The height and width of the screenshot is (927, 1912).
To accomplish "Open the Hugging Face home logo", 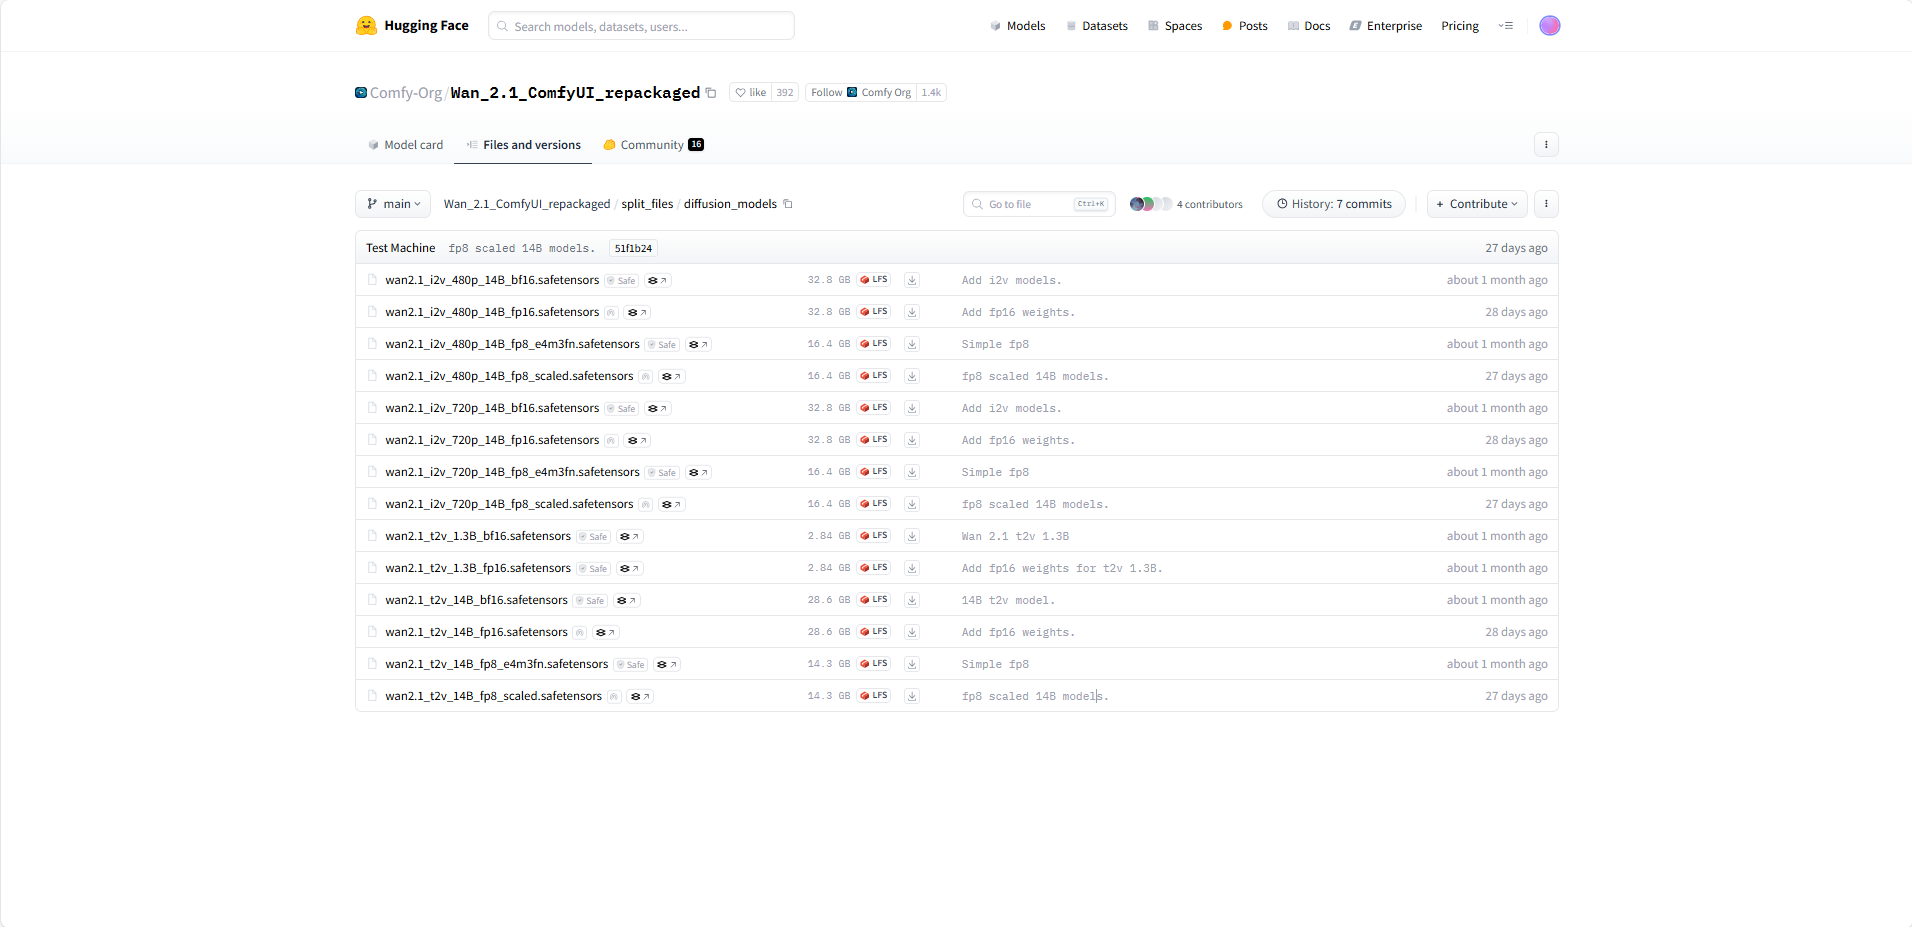I will point(412,26).
